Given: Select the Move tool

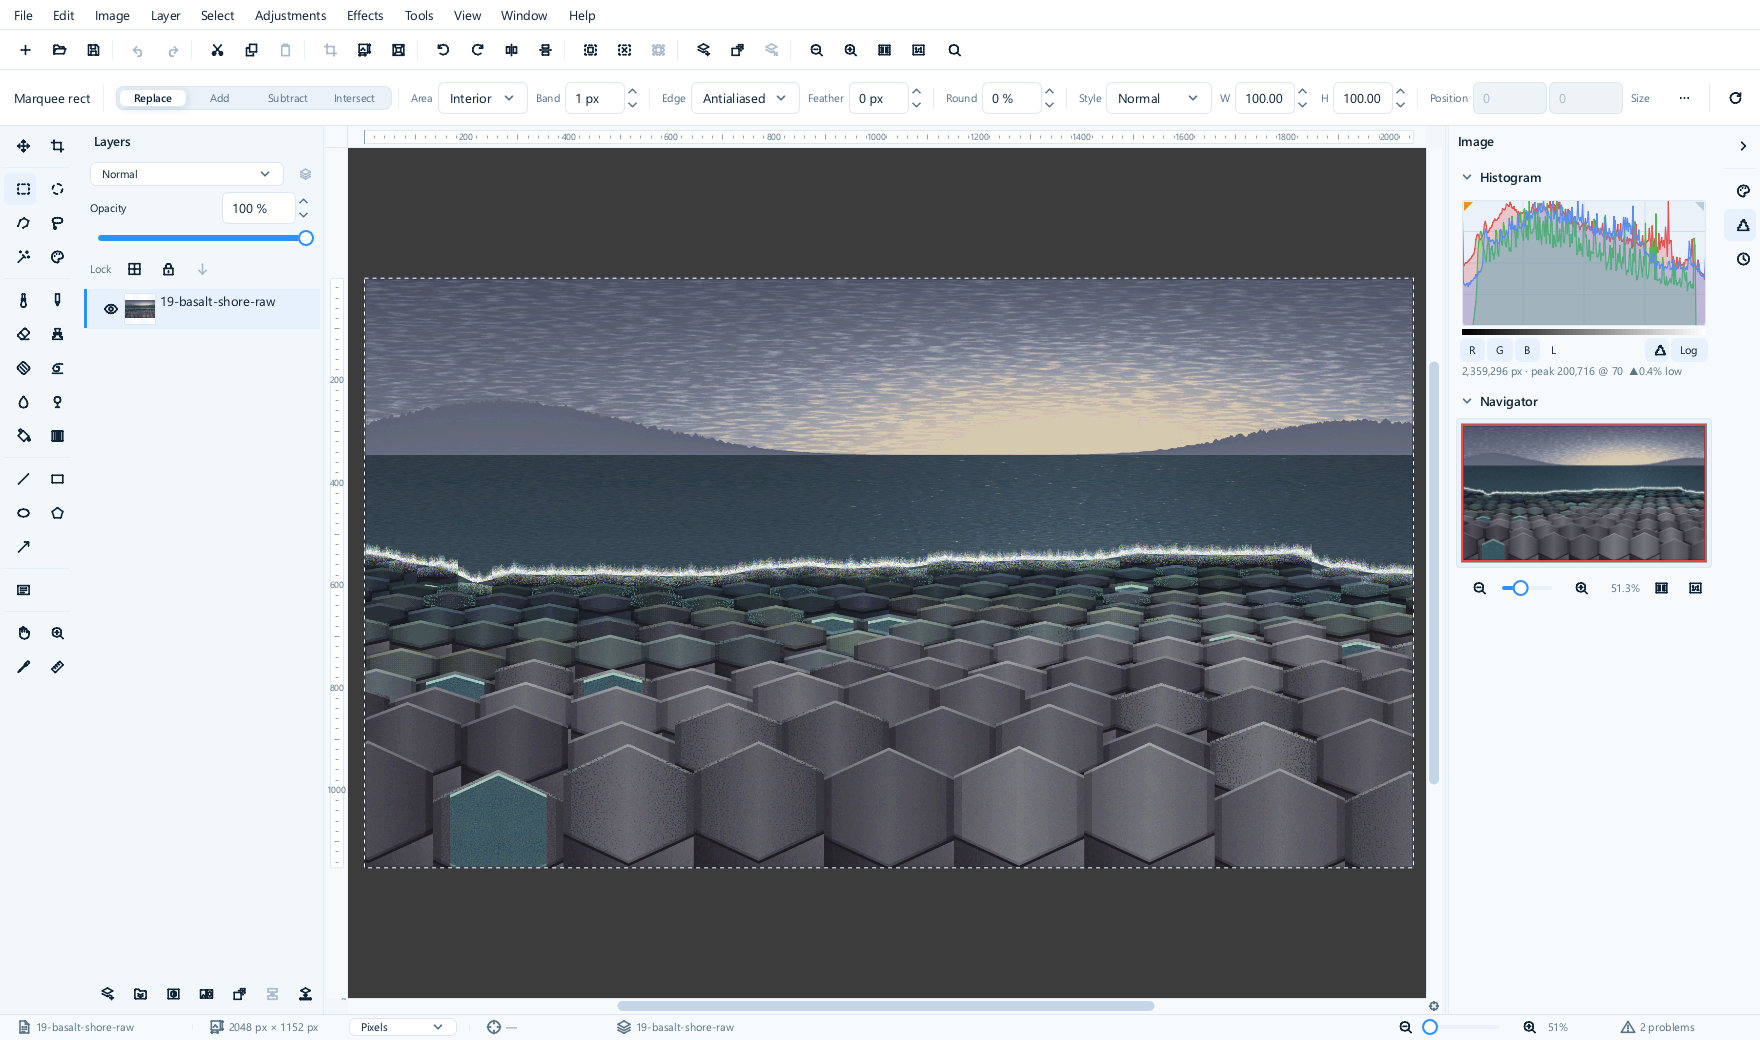Looking at the screenshot, I should tap(23, 146).
